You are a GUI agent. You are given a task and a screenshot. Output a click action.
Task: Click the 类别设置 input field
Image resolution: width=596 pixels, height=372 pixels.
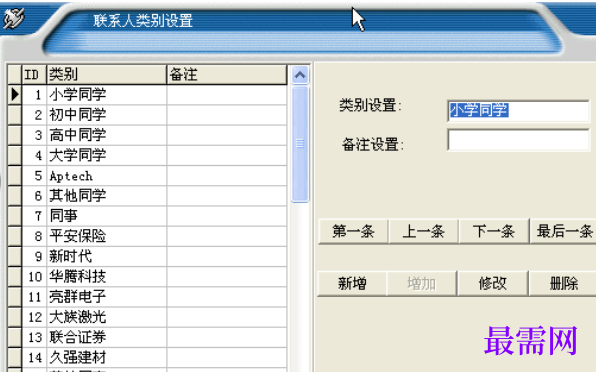point(518,111)
